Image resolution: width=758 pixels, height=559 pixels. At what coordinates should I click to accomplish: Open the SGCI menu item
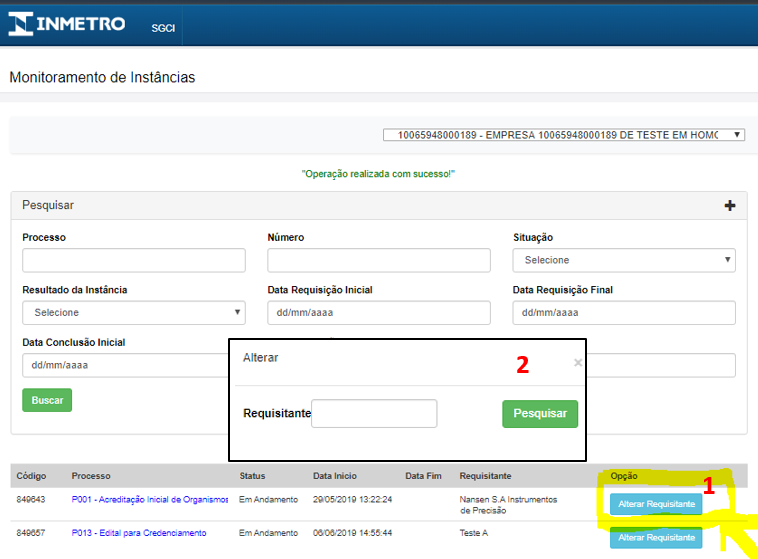click(163, 28)
